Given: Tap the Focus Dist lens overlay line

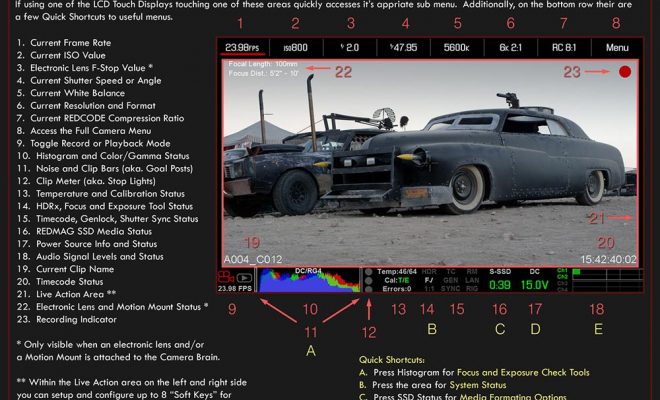Looking at the screenshot, I should coord(264,73).
